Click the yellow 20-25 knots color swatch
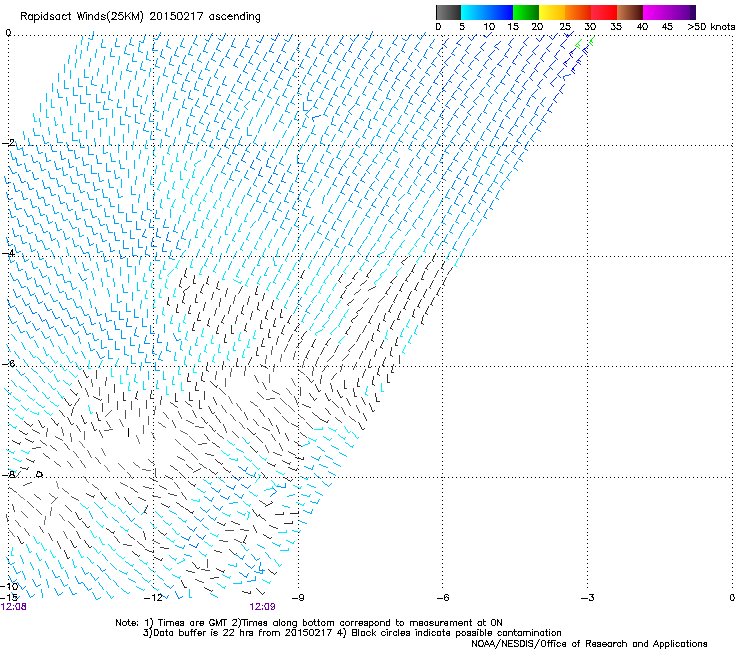 point(552,12)
